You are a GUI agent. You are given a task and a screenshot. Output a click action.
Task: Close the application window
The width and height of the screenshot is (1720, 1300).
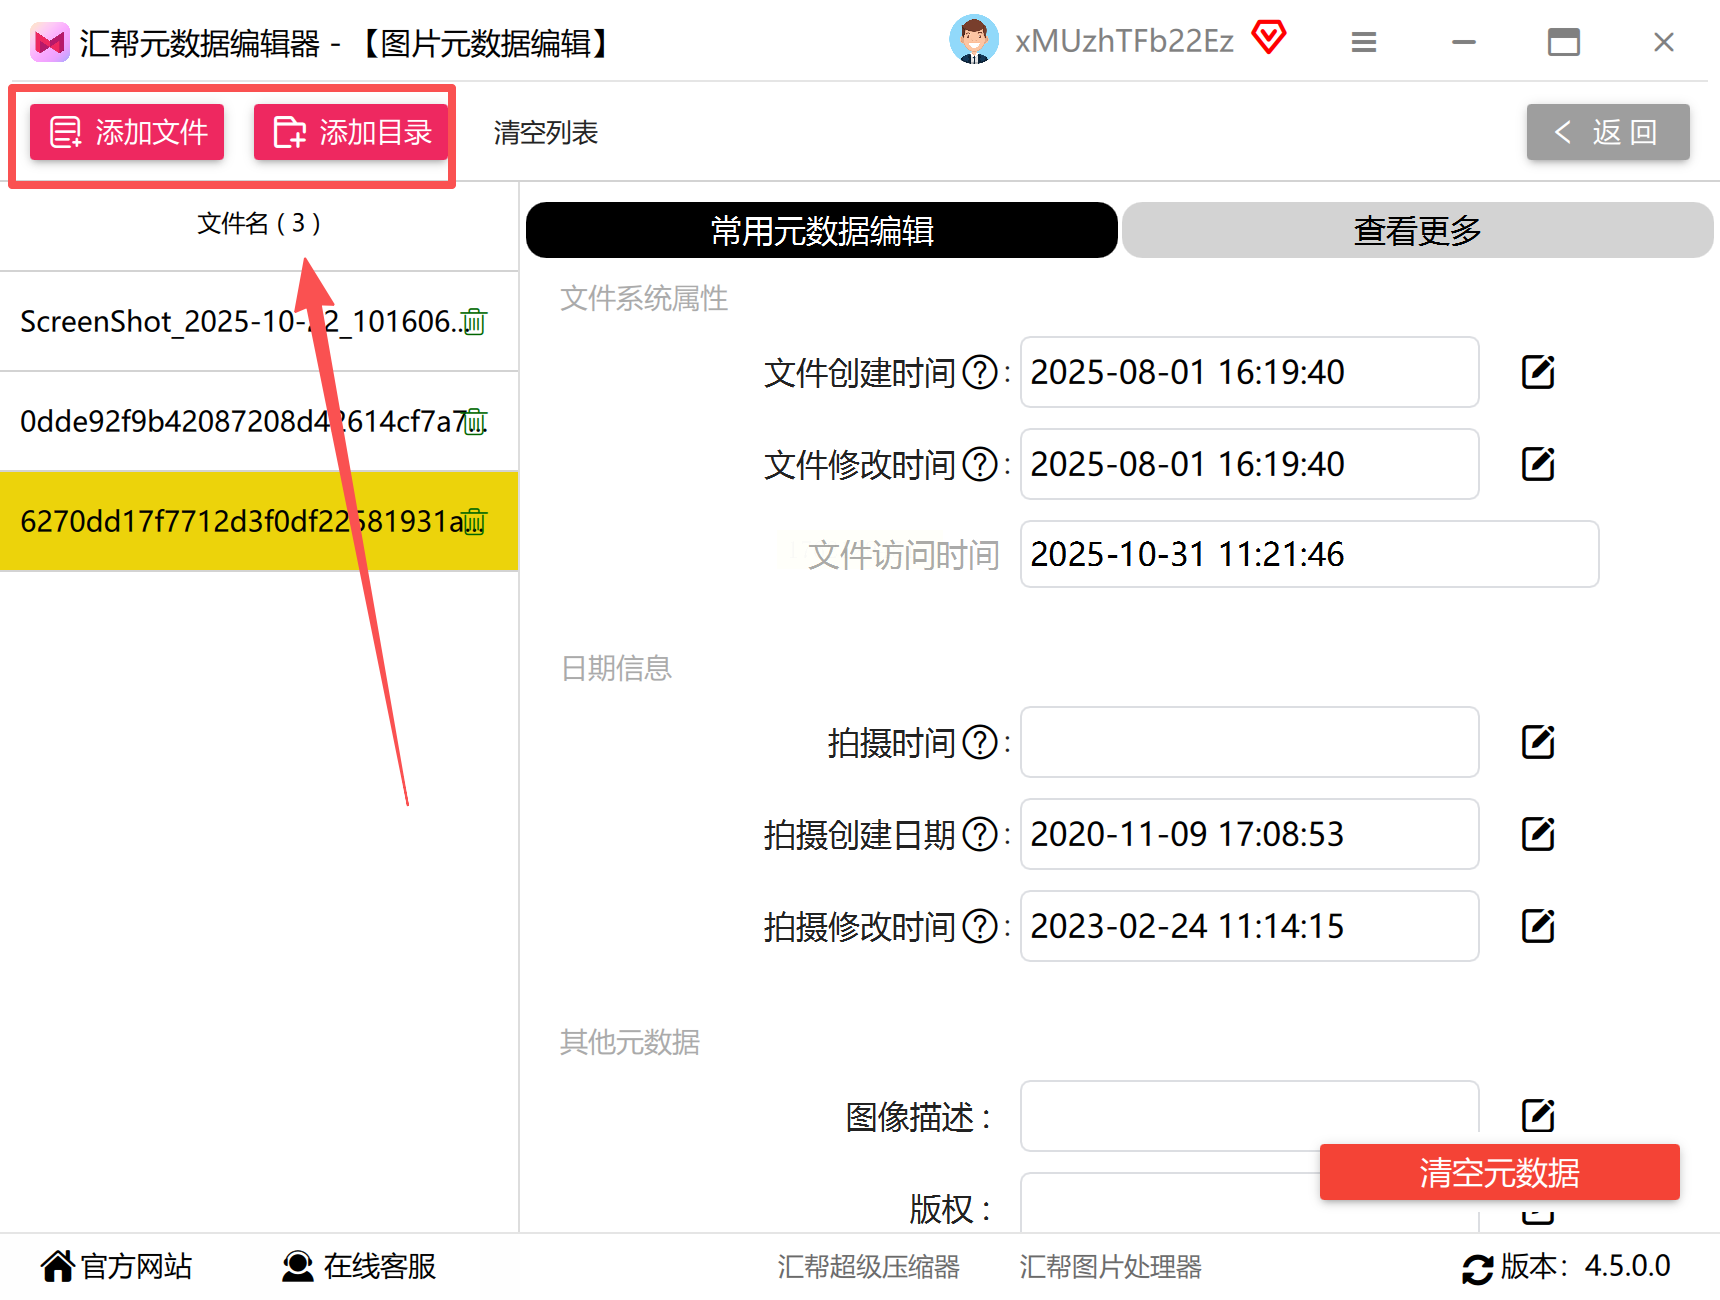point(1664,42)
